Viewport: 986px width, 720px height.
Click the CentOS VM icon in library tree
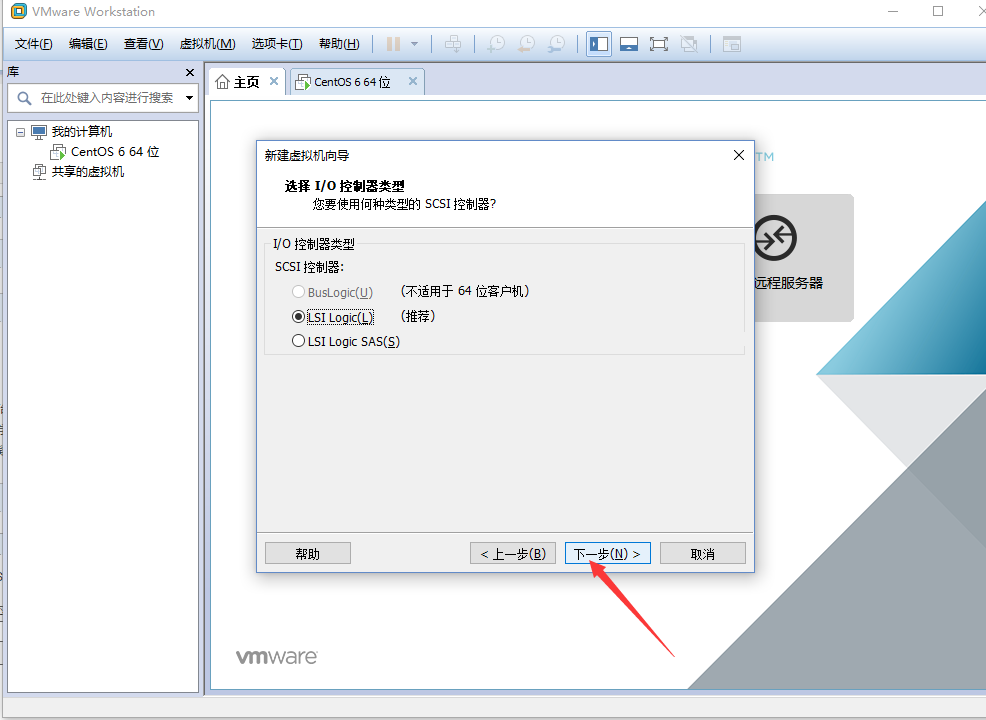(58, 152)
